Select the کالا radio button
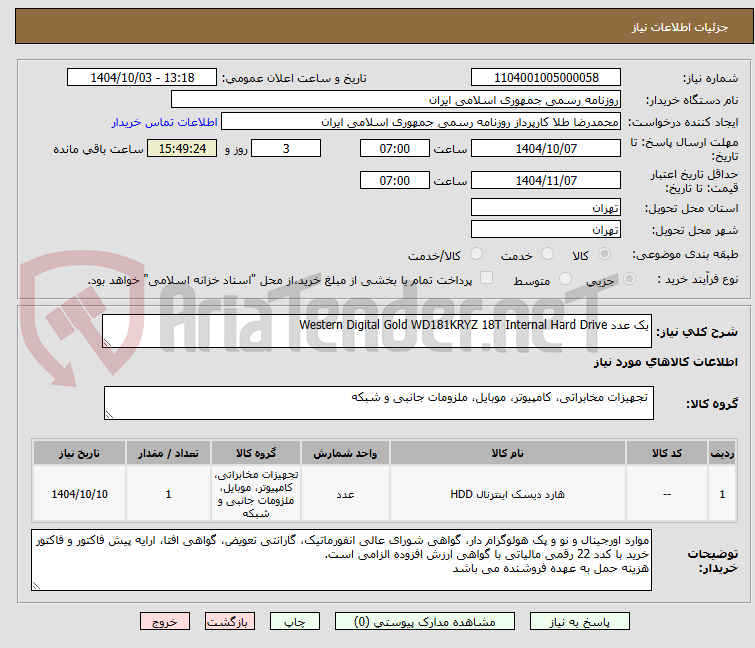The width and height of the screenshot is (755, 648). (604, 254)
